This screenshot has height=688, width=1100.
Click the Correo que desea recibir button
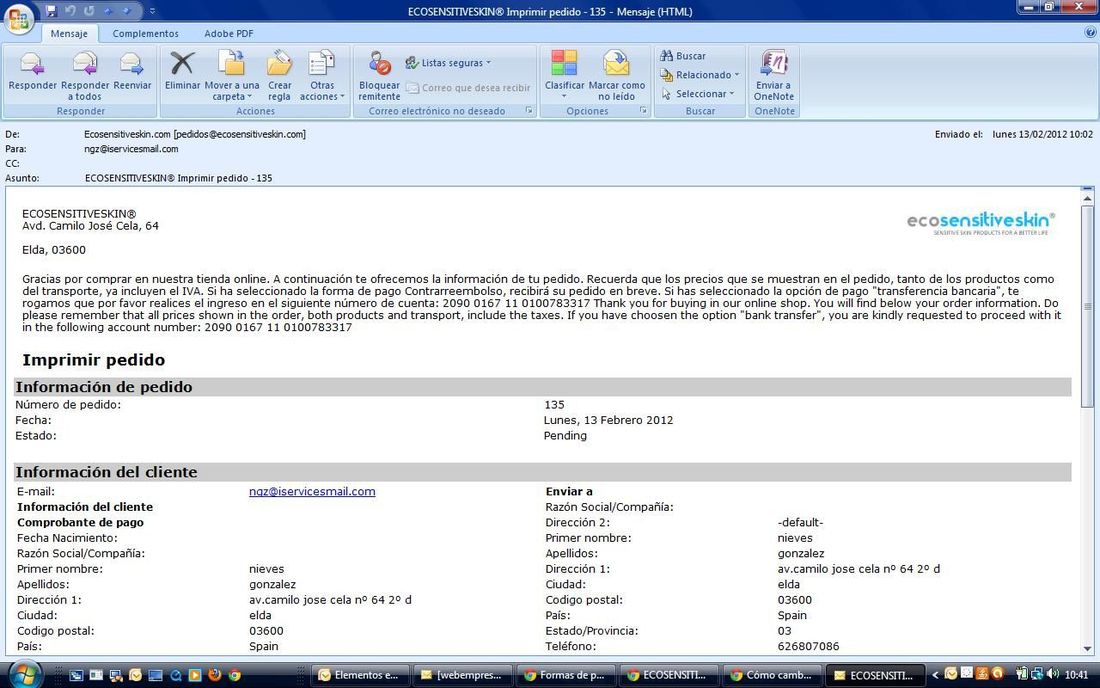469,88
